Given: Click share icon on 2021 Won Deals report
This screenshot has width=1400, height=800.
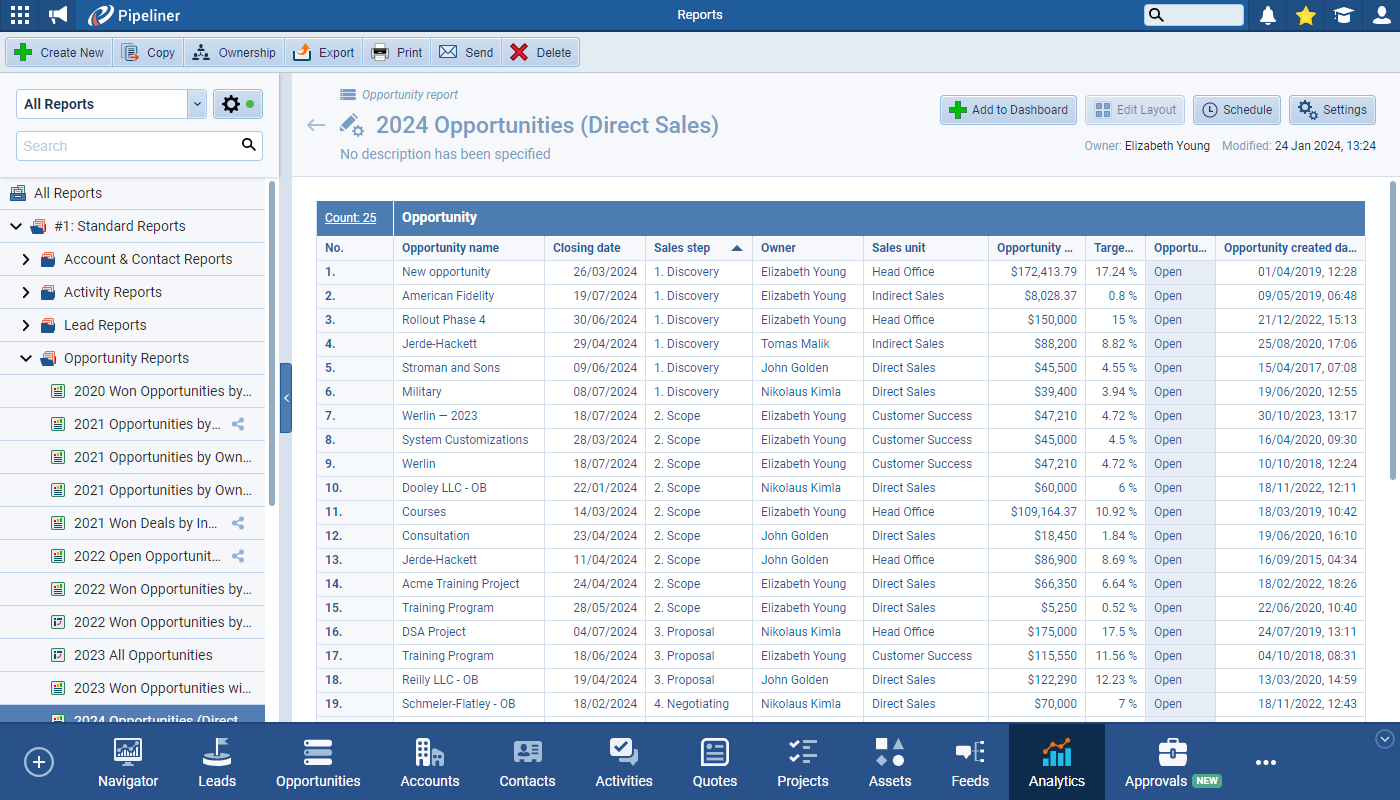Looking at the screenshot, I should (238, 523).
